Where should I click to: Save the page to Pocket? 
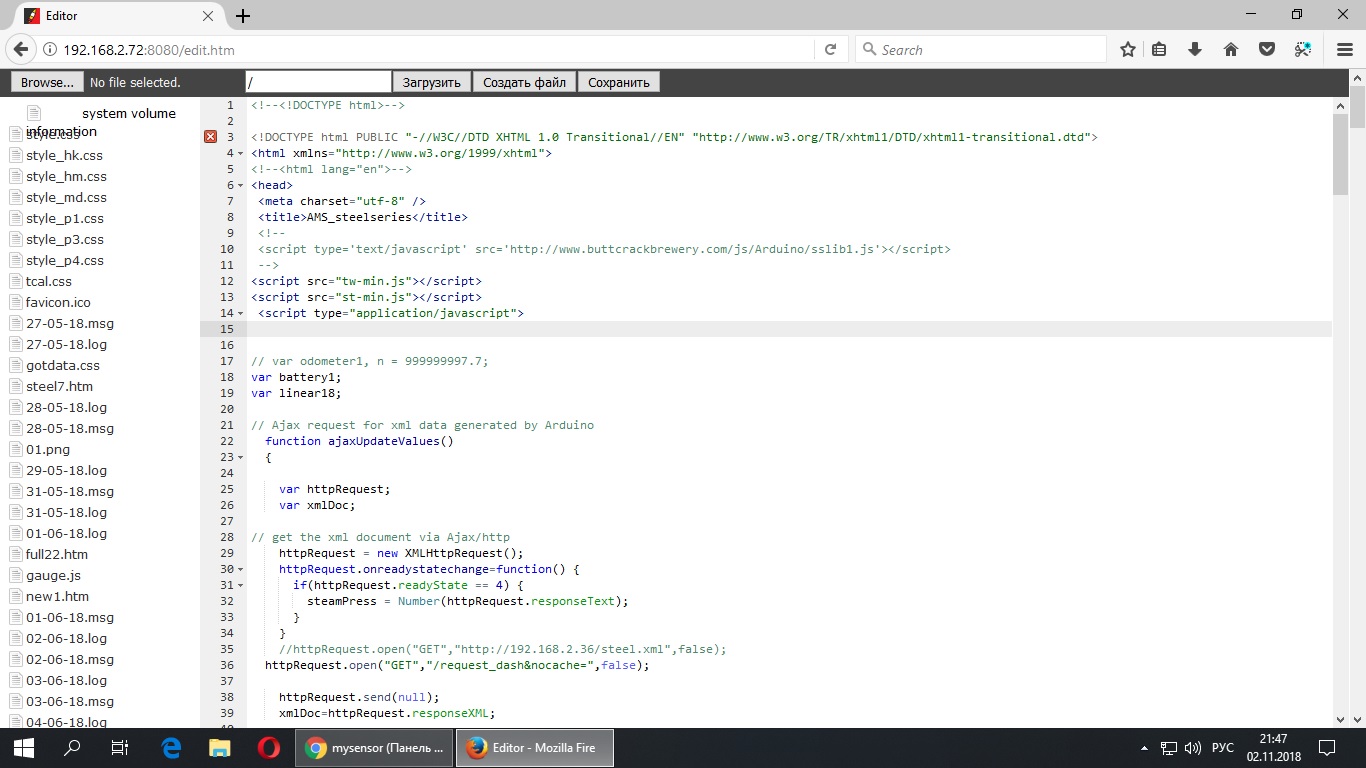tap(1267, 48)
